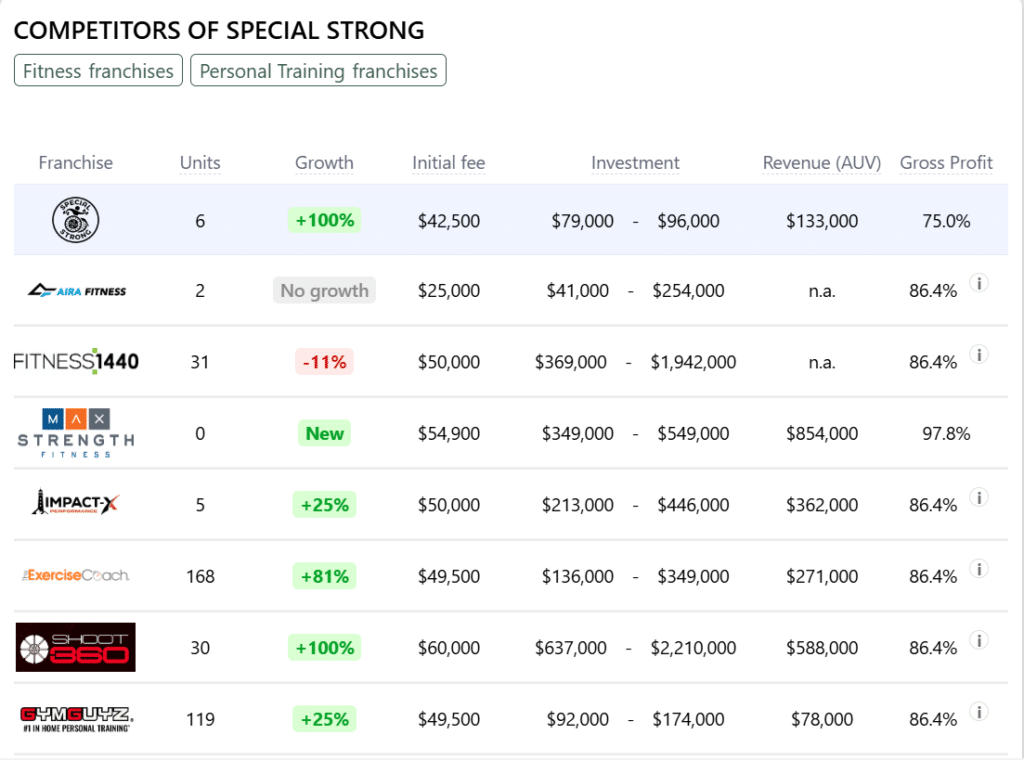
Task: Click the -11% growth badge
Action: [x=325, y=362]
